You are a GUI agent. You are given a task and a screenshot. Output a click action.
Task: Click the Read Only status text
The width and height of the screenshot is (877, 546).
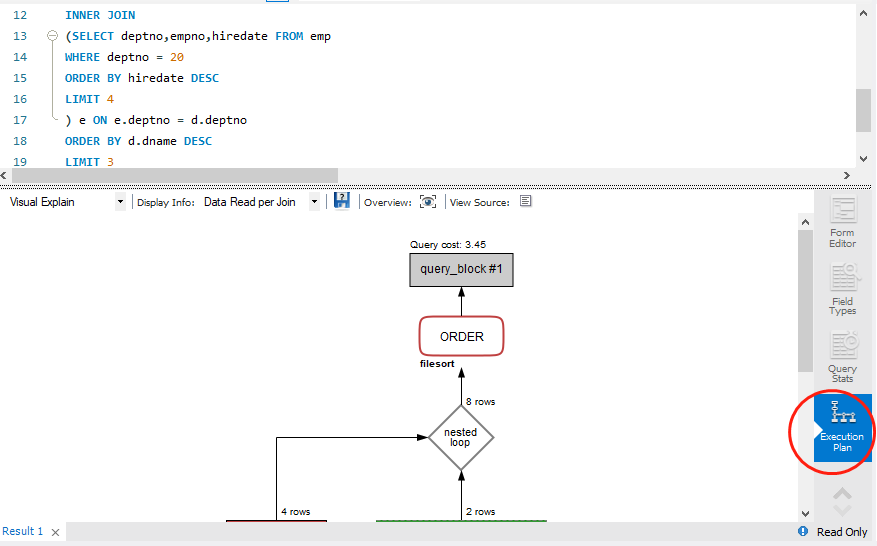[x=842, y=532]
